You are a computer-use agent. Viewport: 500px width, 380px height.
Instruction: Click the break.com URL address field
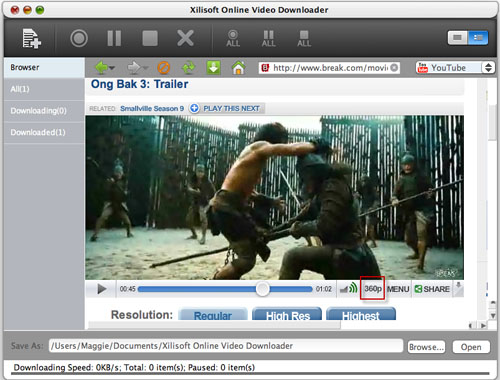point(329,68)
